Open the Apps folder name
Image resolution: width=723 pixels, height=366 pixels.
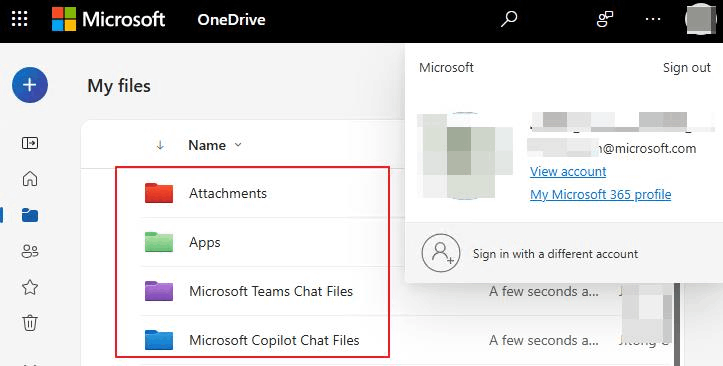(205, 242)
